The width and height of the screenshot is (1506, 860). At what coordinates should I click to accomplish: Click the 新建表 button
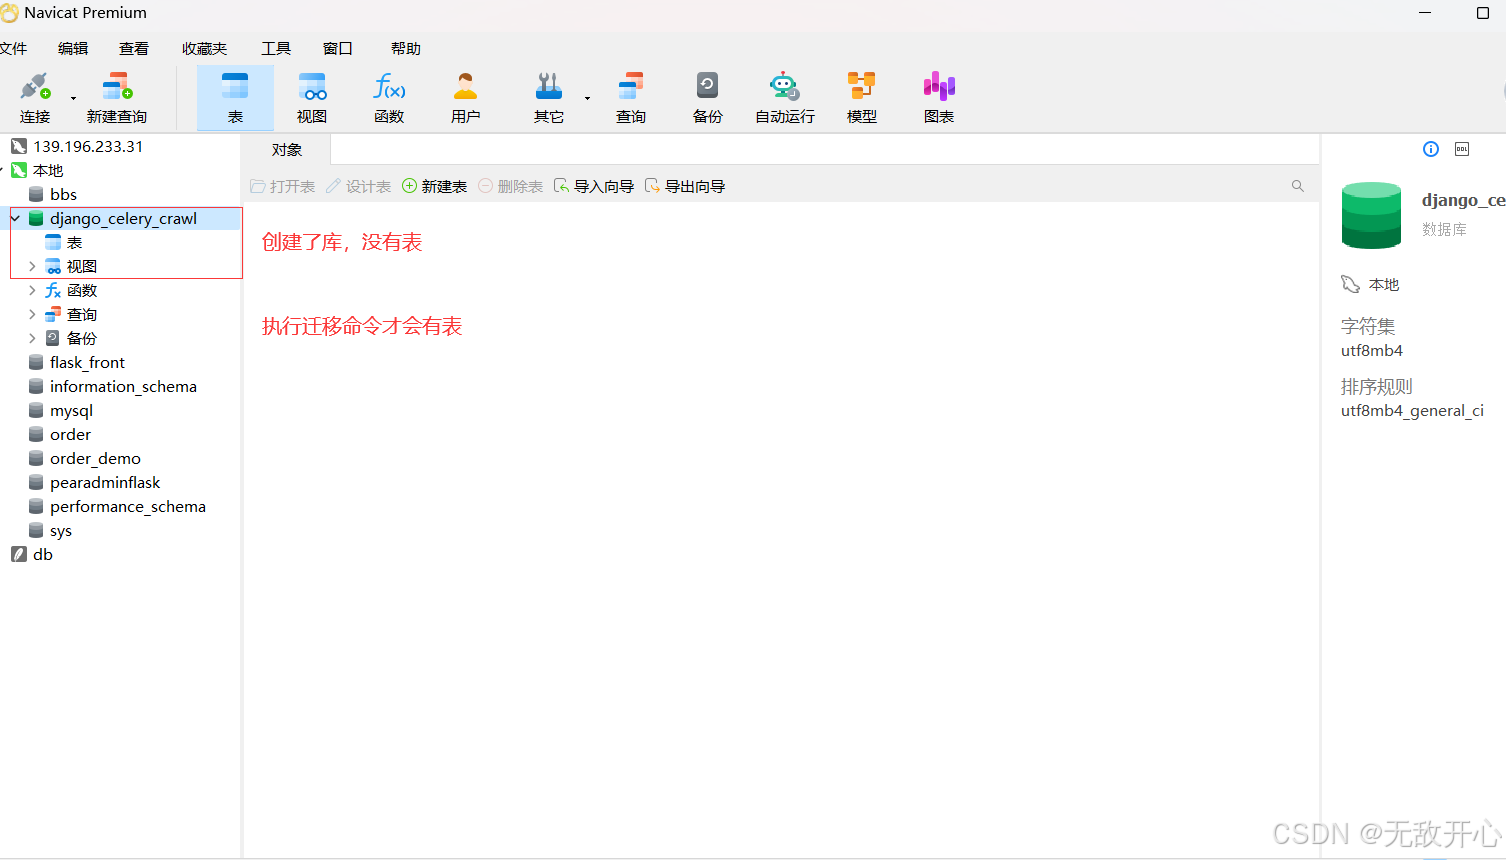click(x=435, y=186)
